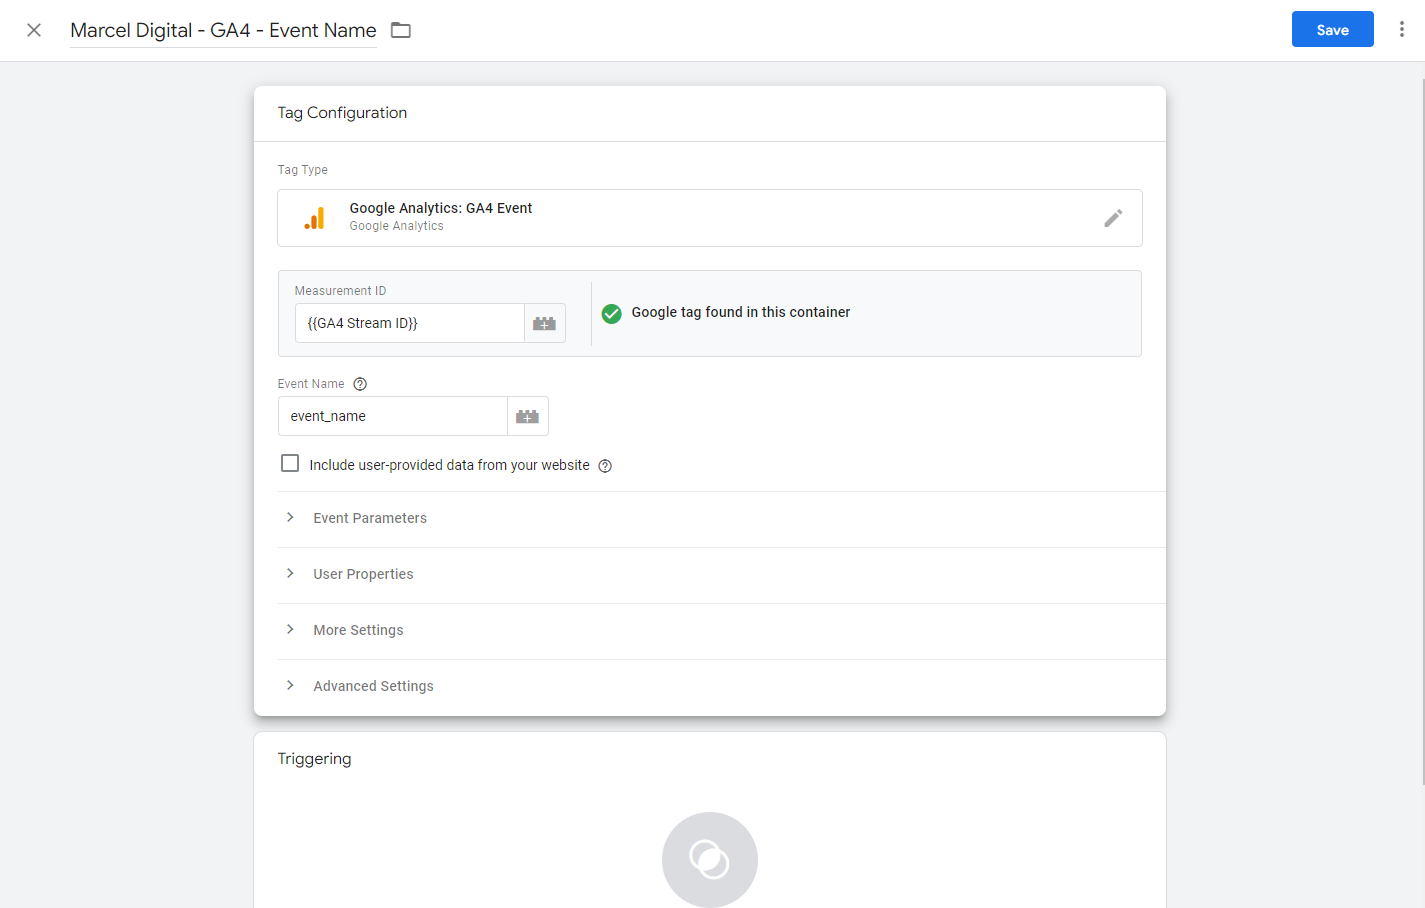The image size is (1425, 908).
Task: Open variable picker beside Measurement ID field
Action: pos(544,323)
